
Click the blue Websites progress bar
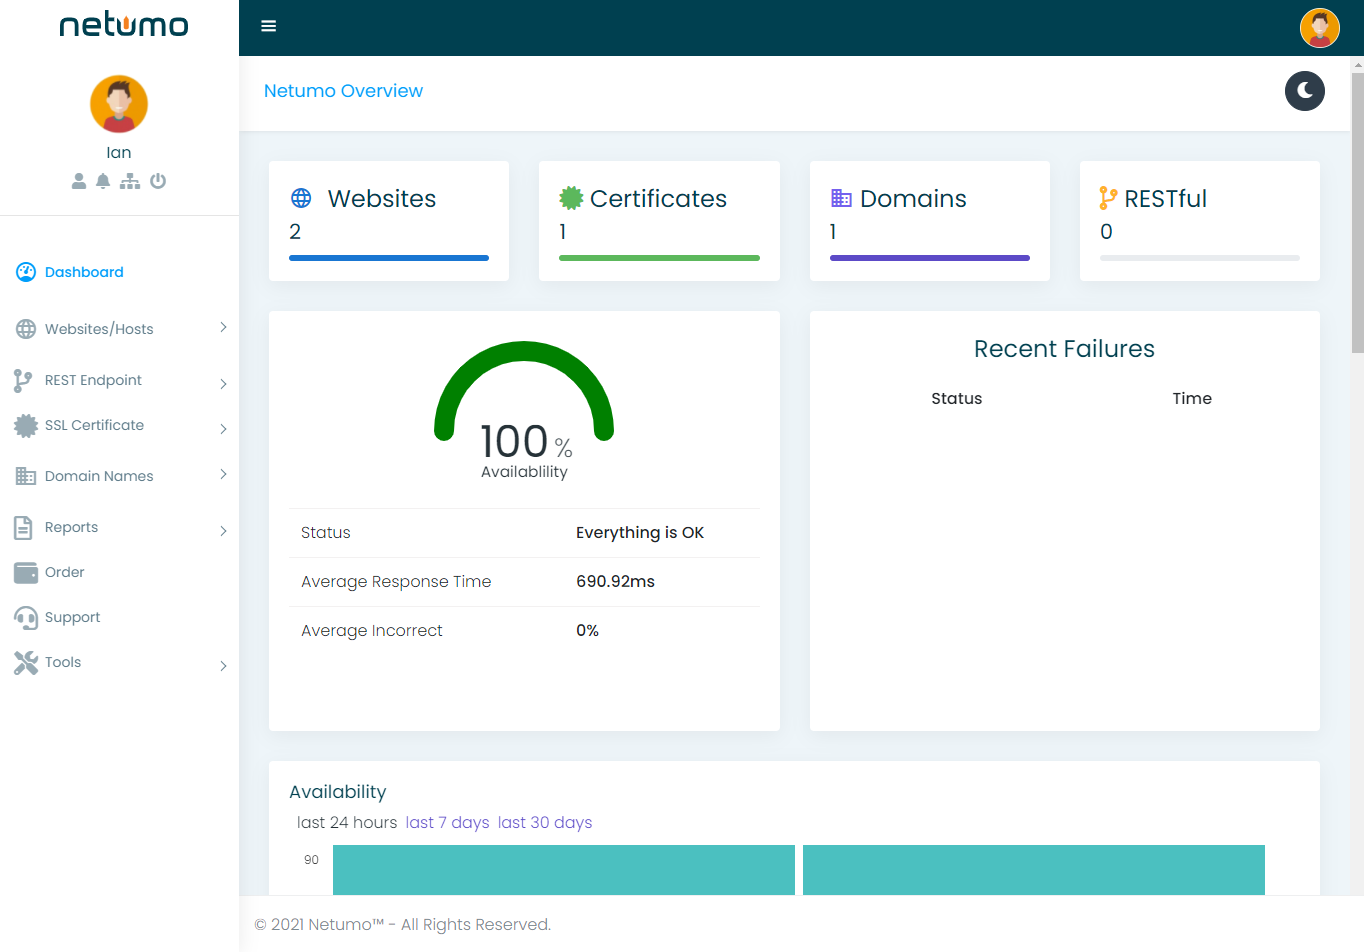coord(389,258)
